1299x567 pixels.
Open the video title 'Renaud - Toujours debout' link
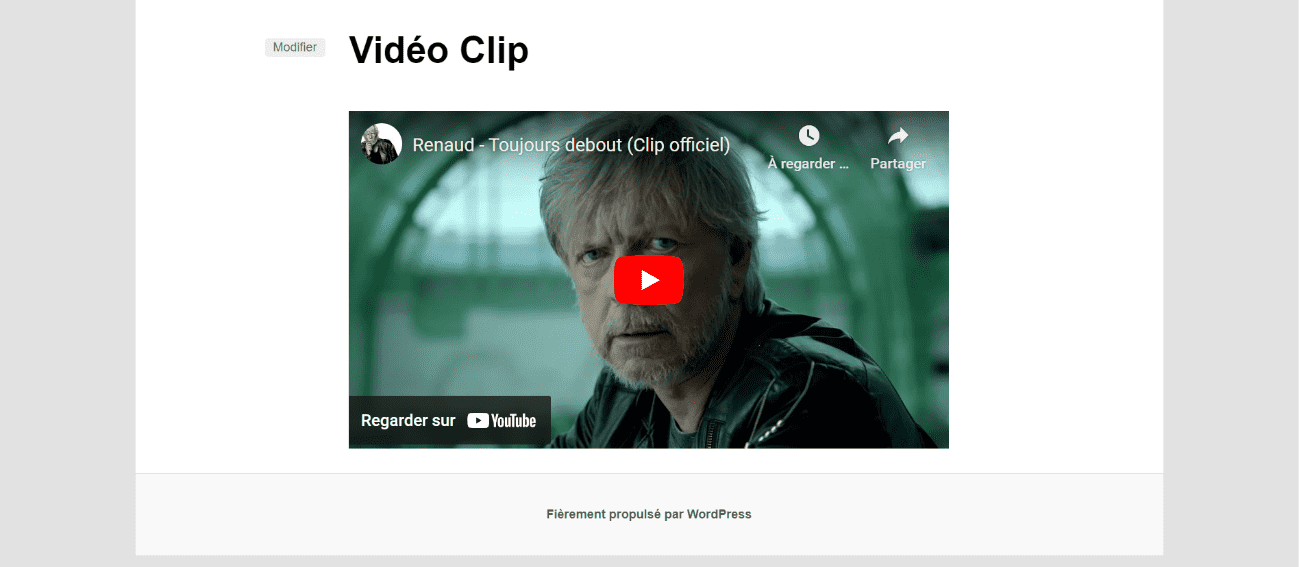tap(571, 145)
